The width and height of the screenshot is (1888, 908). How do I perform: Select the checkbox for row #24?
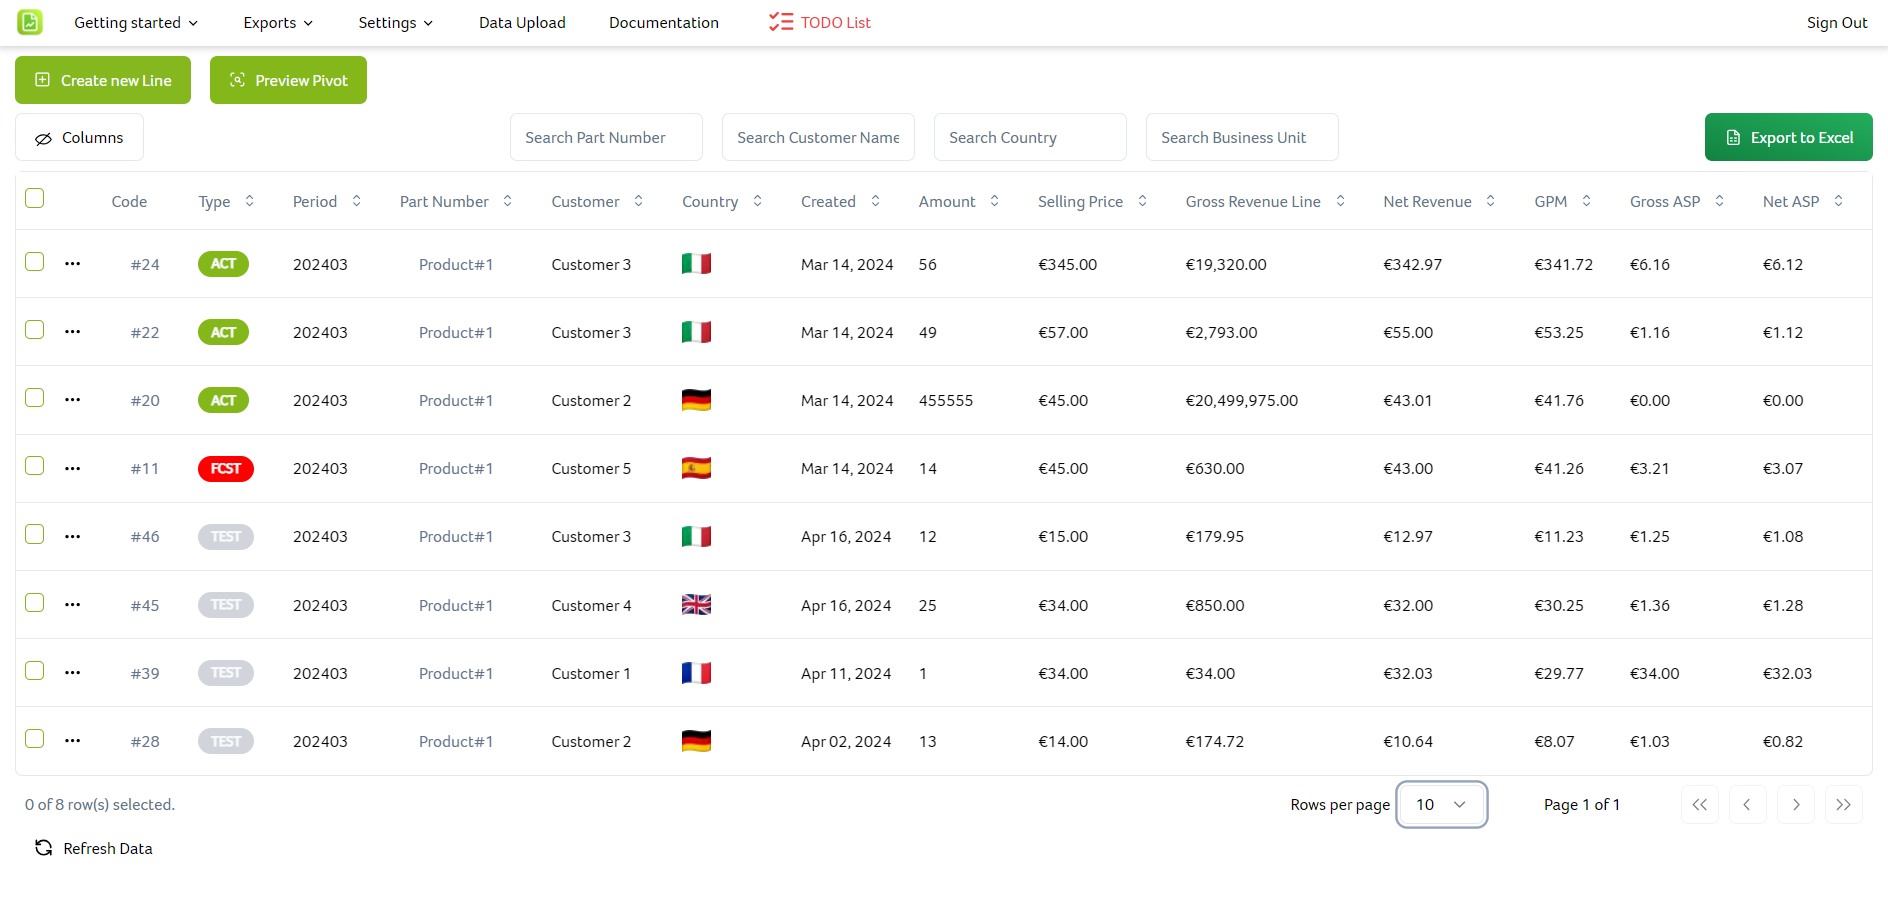pos(35,261)
